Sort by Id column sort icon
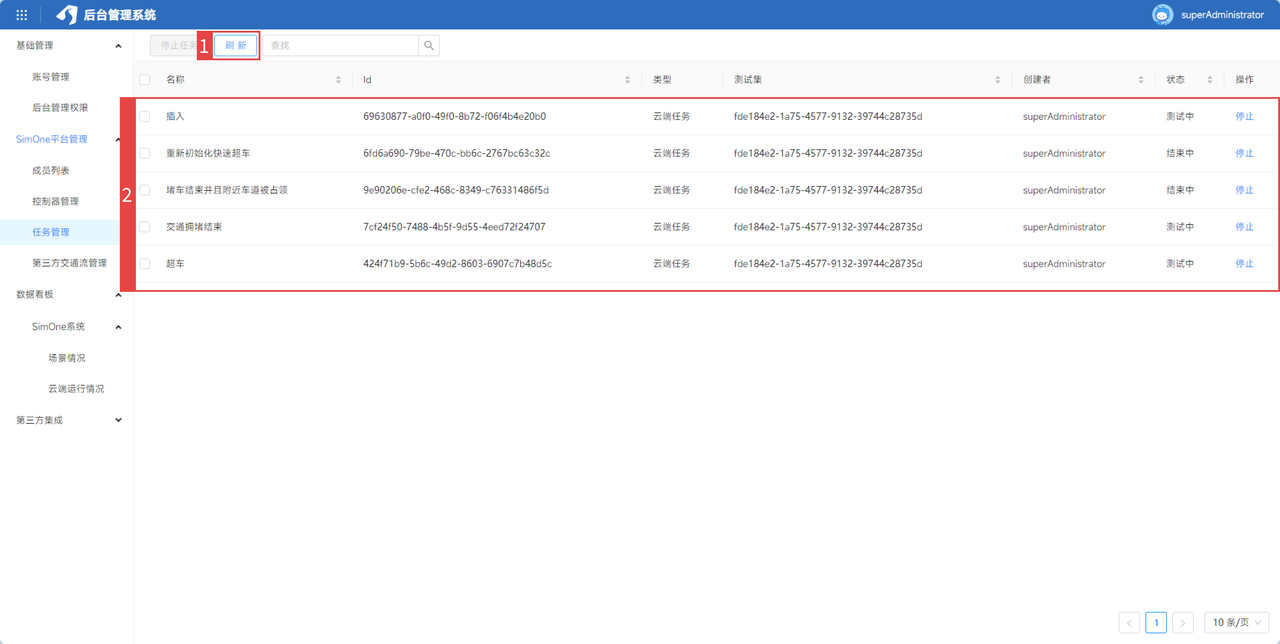 coord(628,80)
